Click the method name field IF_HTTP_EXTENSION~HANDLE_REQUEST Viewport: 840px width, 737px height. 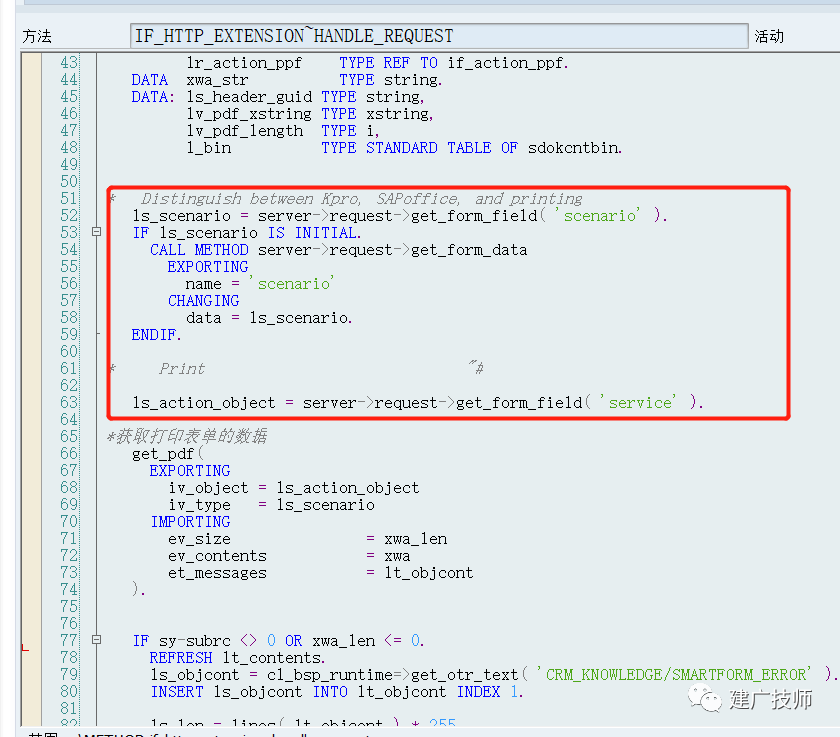(439, 36)
